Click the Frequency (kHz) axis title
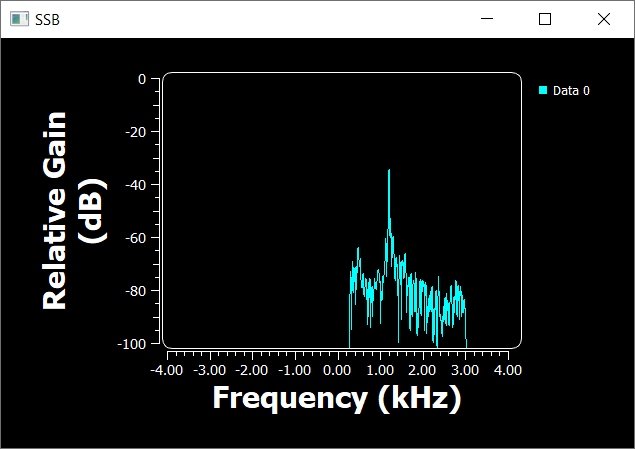The width and height of the screenshot is (635, 449). tap(336, 398)
